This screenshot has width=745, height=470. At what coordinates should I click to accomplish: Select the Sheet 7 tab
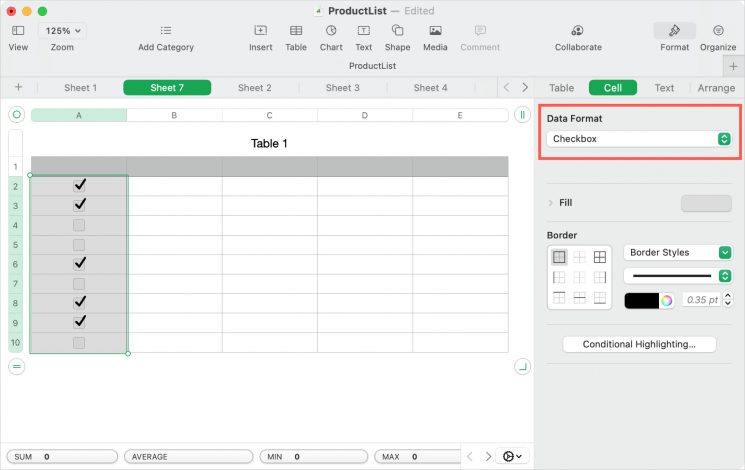[167, 87]
